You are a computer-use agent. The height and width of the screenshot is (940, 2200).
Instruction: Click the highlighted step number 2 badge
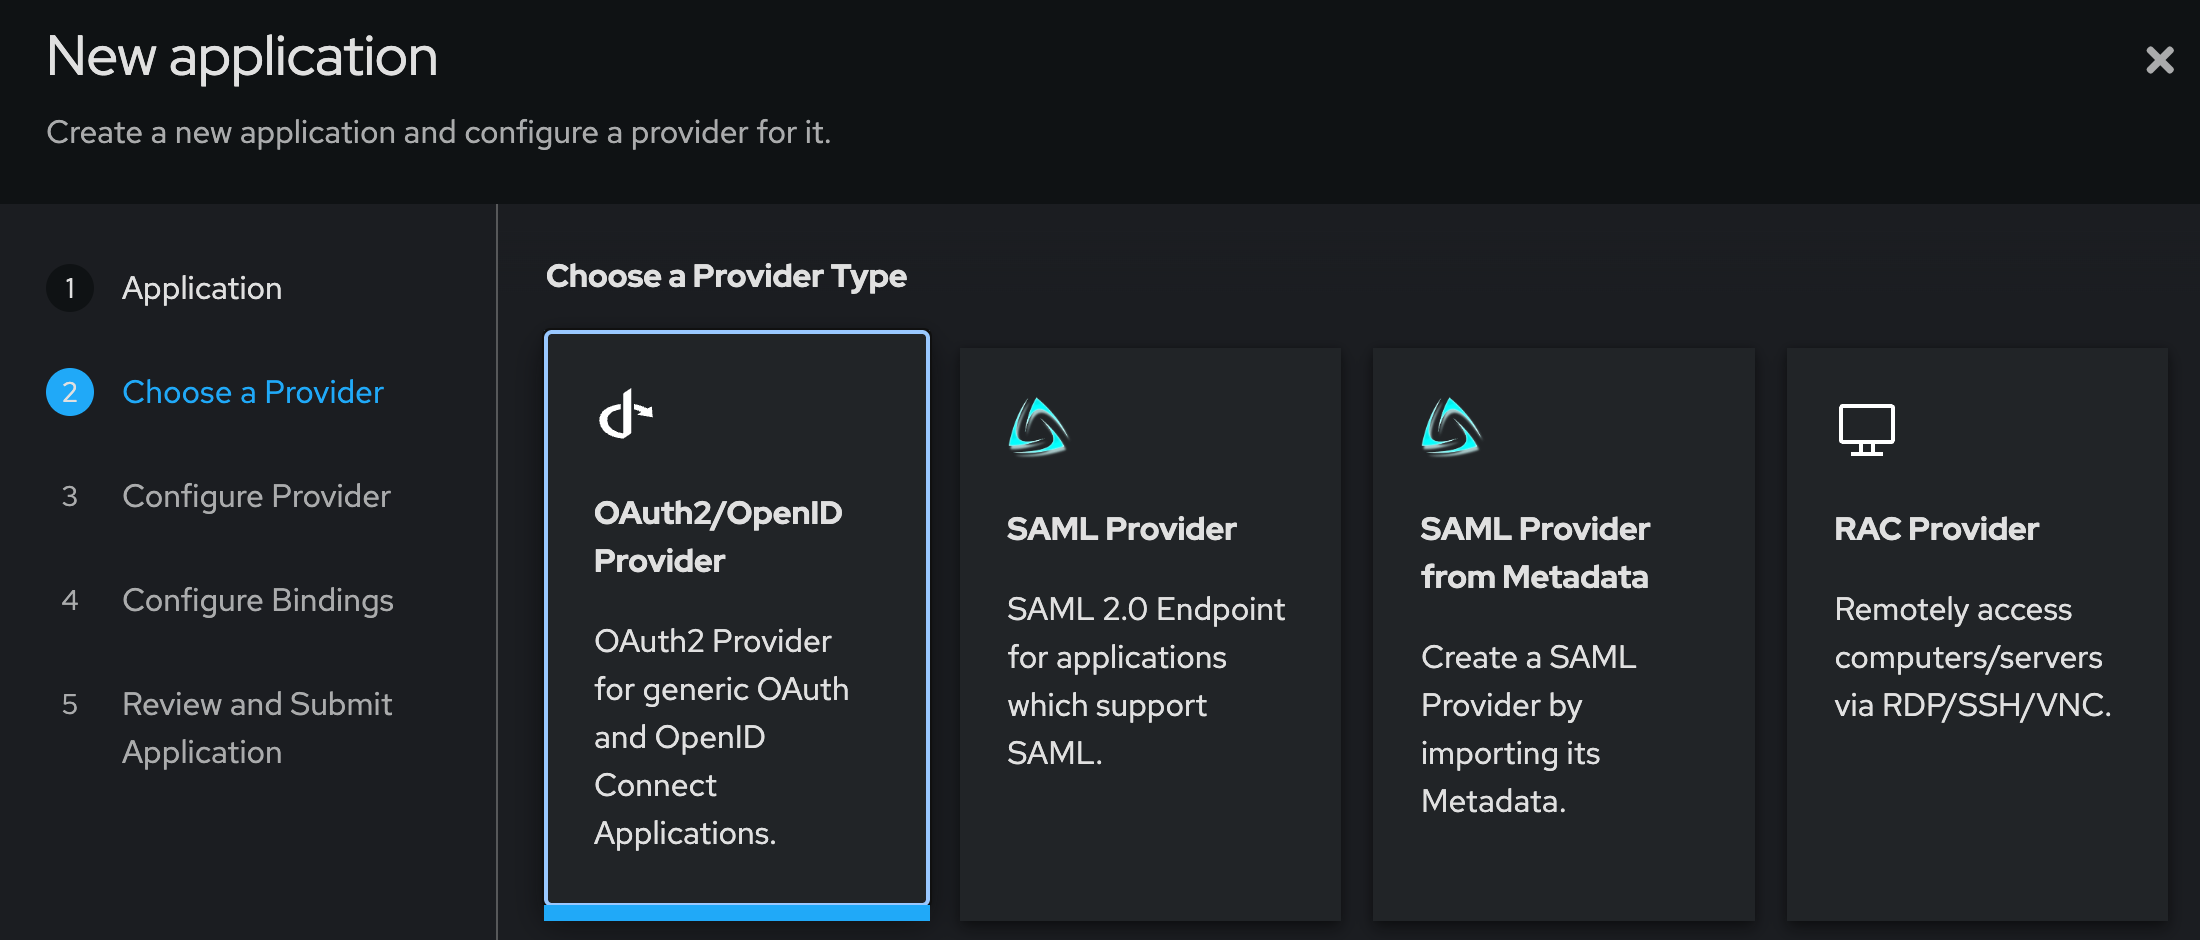coord(70,392)
